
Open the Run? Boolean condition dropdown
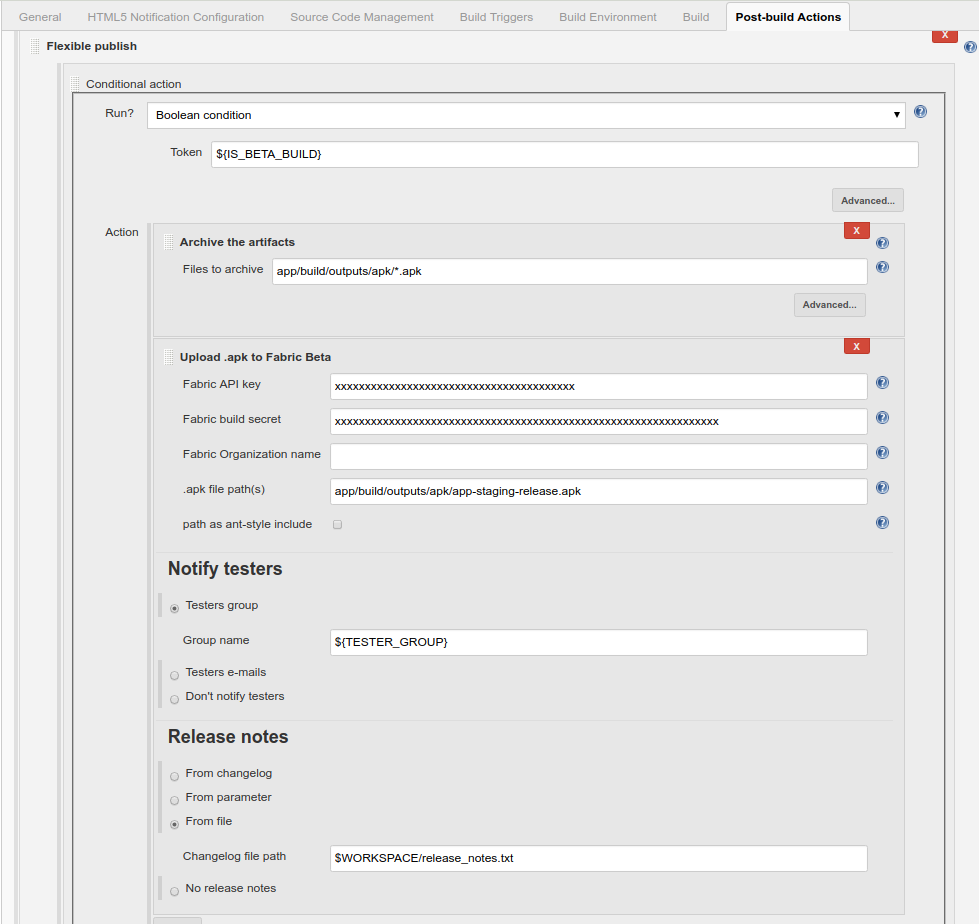pyautogui.click(x=526, y=115)
